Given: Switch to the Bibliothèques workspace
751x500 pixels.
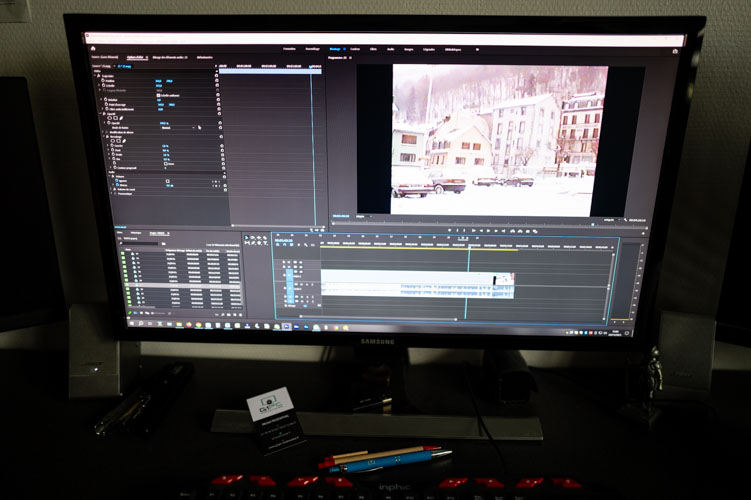Looking at the screenshot, I should coord(452,49).
